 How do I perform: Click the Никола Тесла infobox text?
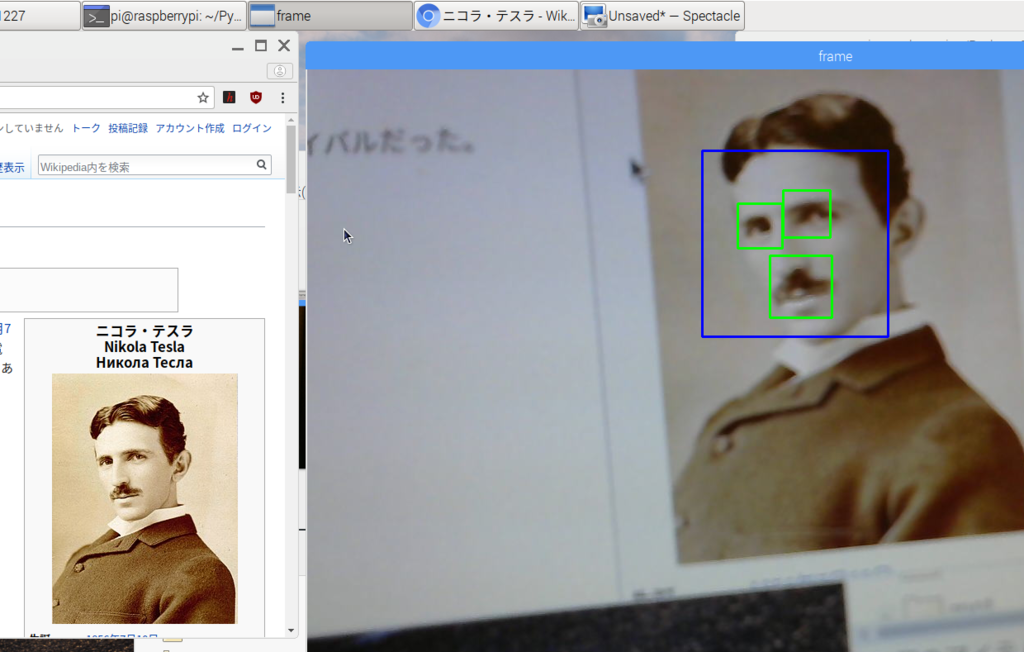coord(144,363)
